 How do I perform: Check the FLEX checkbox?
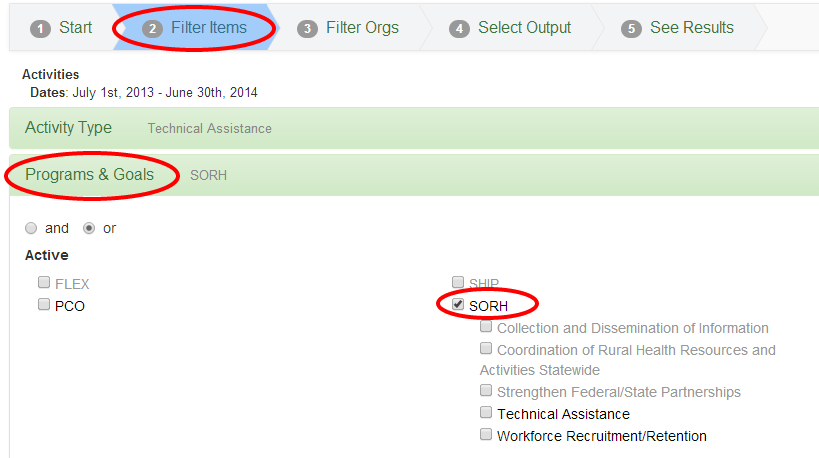(44, 283)
